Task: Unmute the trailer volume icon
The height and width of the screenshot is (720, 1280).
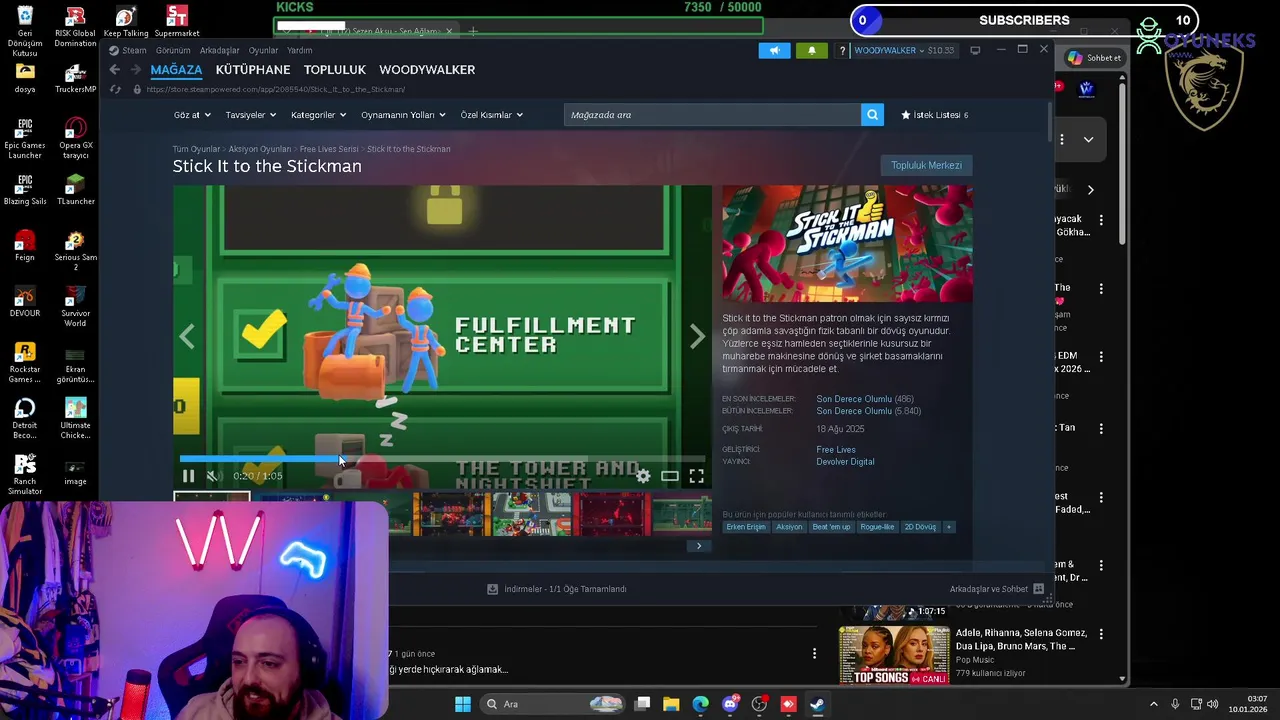Action: [x=212, y=476]
